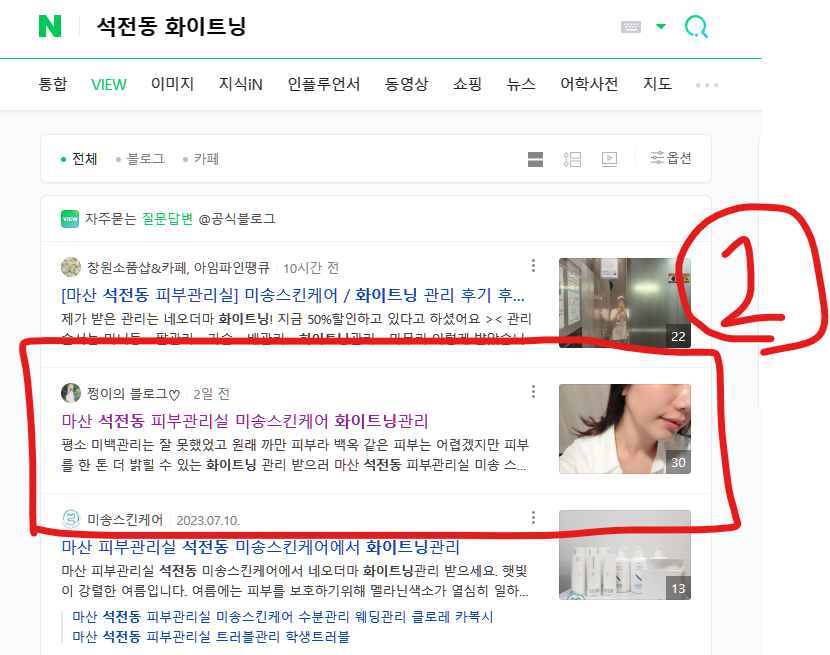Switch to the 통합 tab

click(53, 84)
